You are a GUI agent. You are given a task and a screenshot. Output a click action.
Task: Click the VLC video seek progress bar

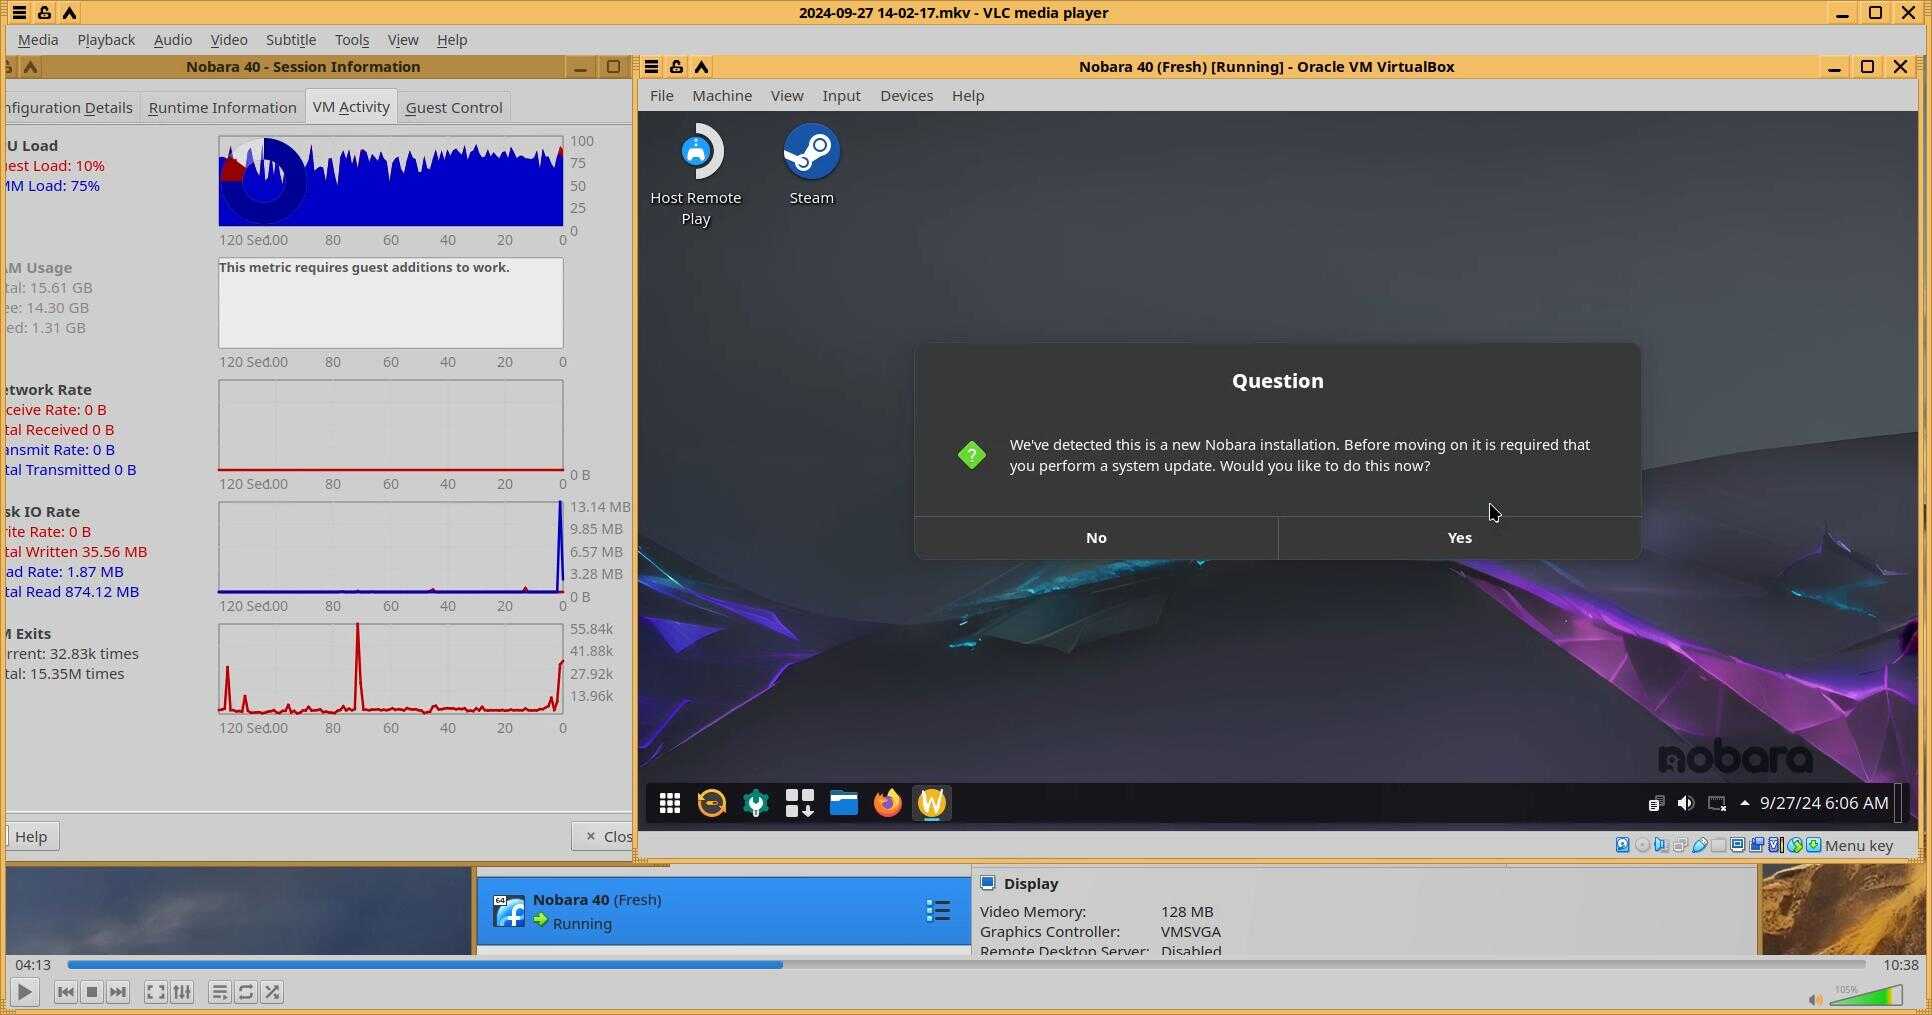pos(965,965)
